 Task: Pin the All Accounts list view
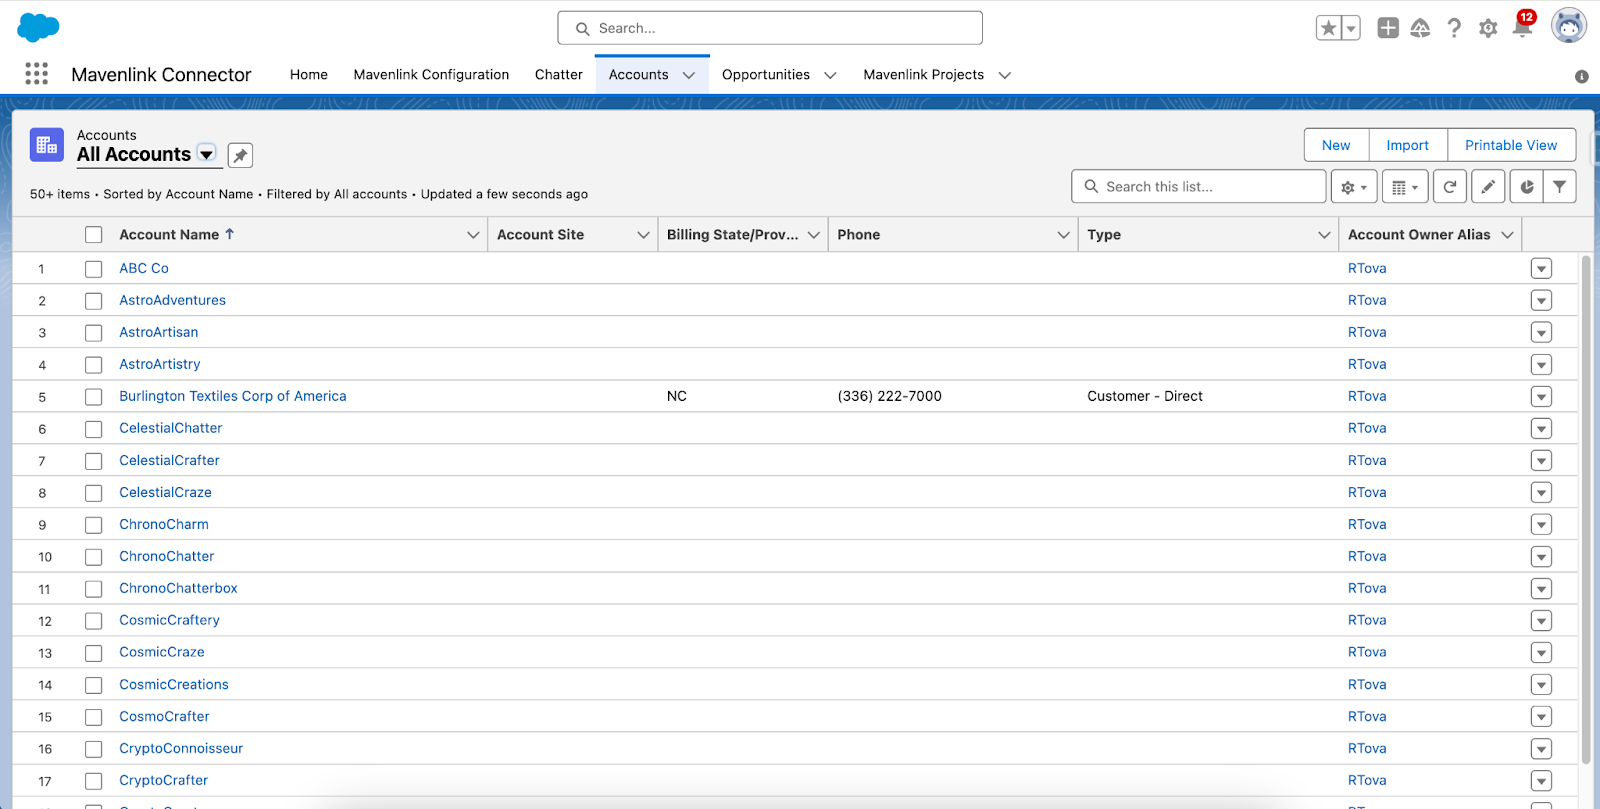pos(240,155)
